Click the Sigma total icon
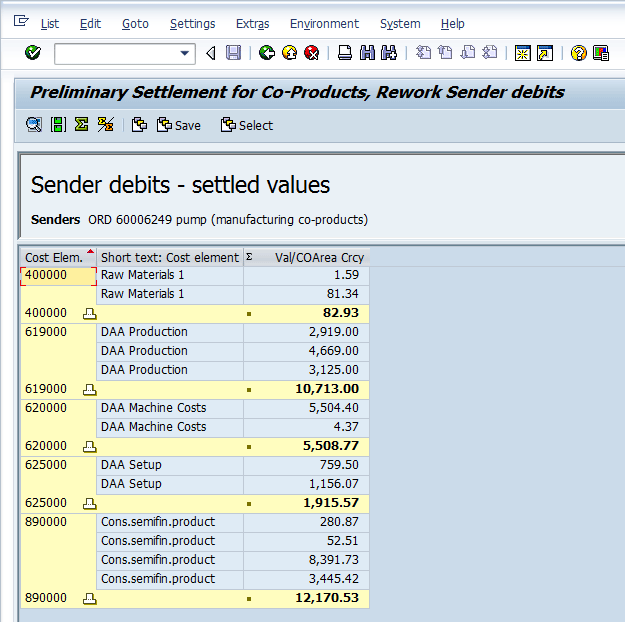Screen dimensions: 625x622 point(81,125)
